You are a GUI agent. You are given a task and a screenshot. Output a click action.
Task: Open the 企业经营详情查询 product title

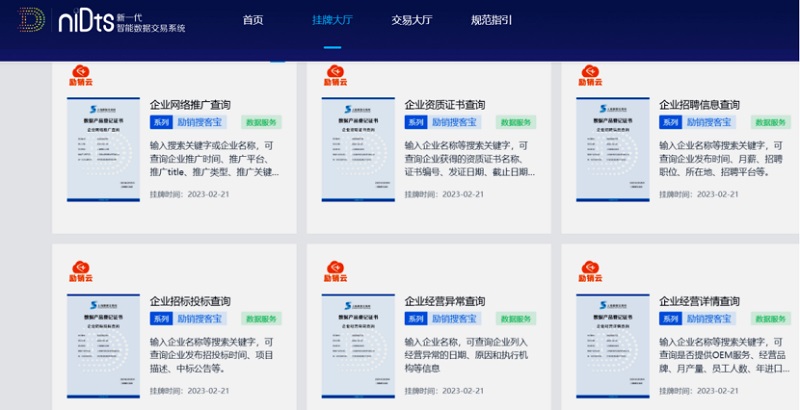700,300
